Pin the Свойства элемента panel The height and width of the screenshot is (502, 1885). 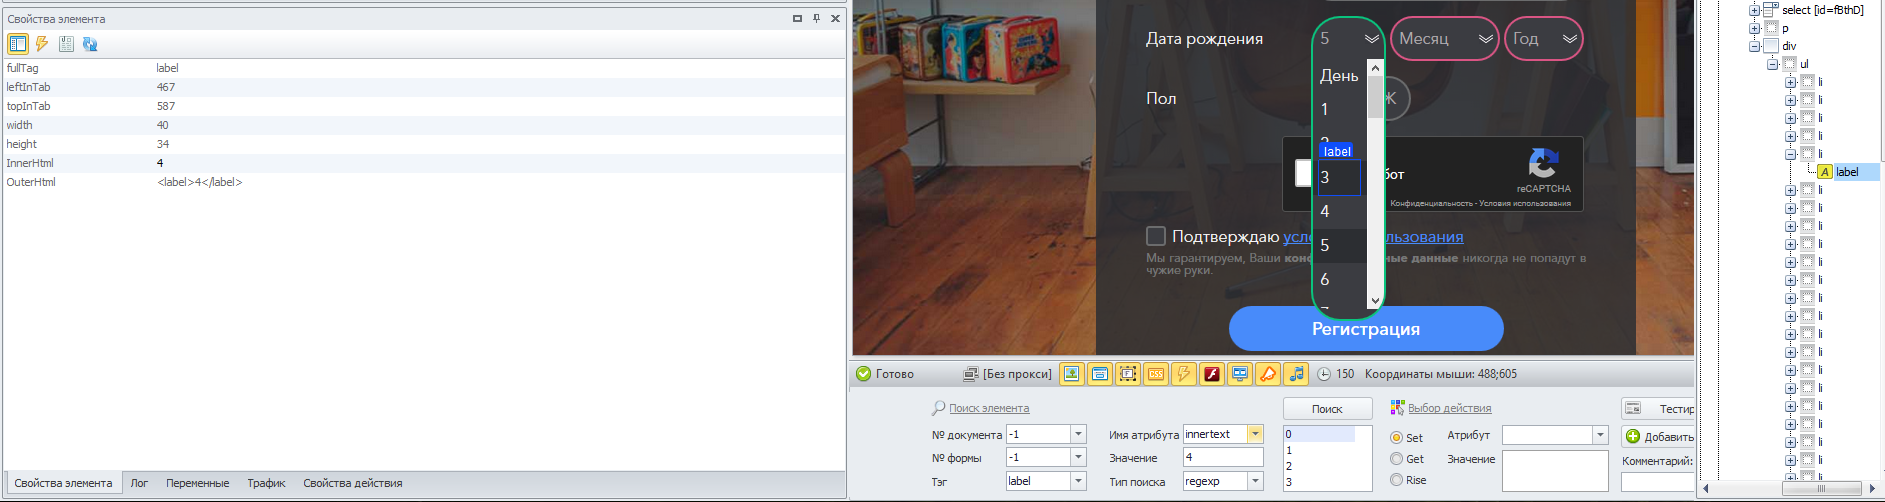[816, 18]
